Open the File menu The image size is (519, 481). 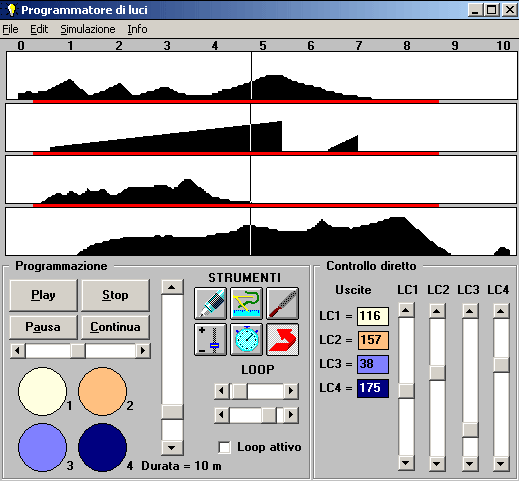10,29
